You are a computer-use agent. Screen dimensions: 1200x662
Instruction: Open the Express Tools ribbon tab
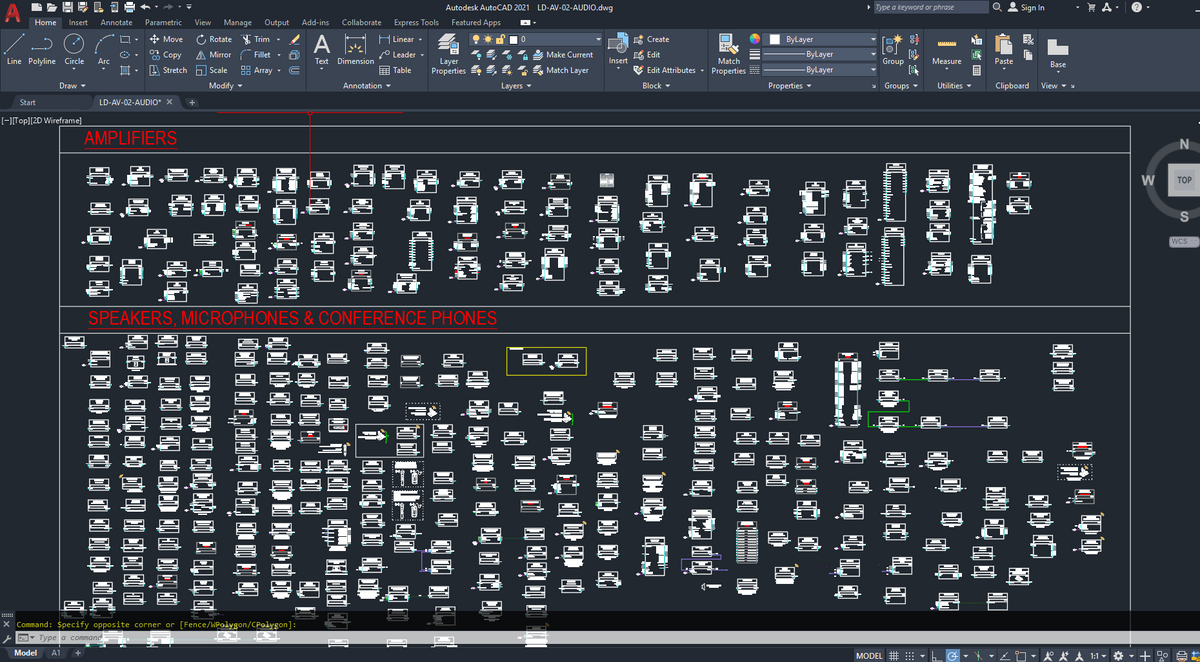pos(416,22)
